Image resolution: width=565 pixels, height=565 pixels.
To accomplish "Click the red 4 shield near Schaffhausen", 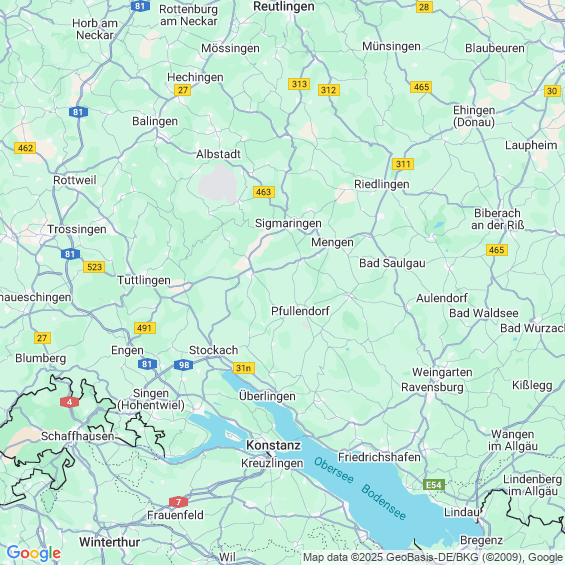I will pyautogui.click(x=70, y=402).
